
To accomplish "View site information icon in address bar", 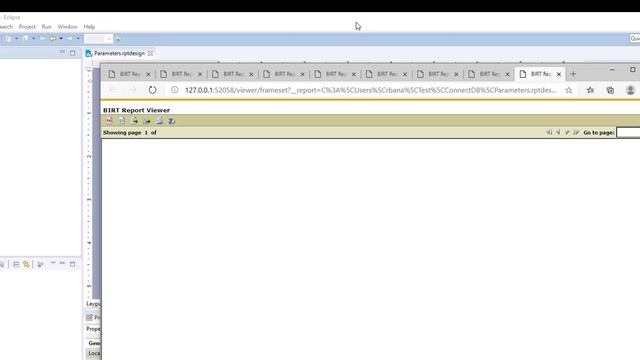I will point(175,90).
